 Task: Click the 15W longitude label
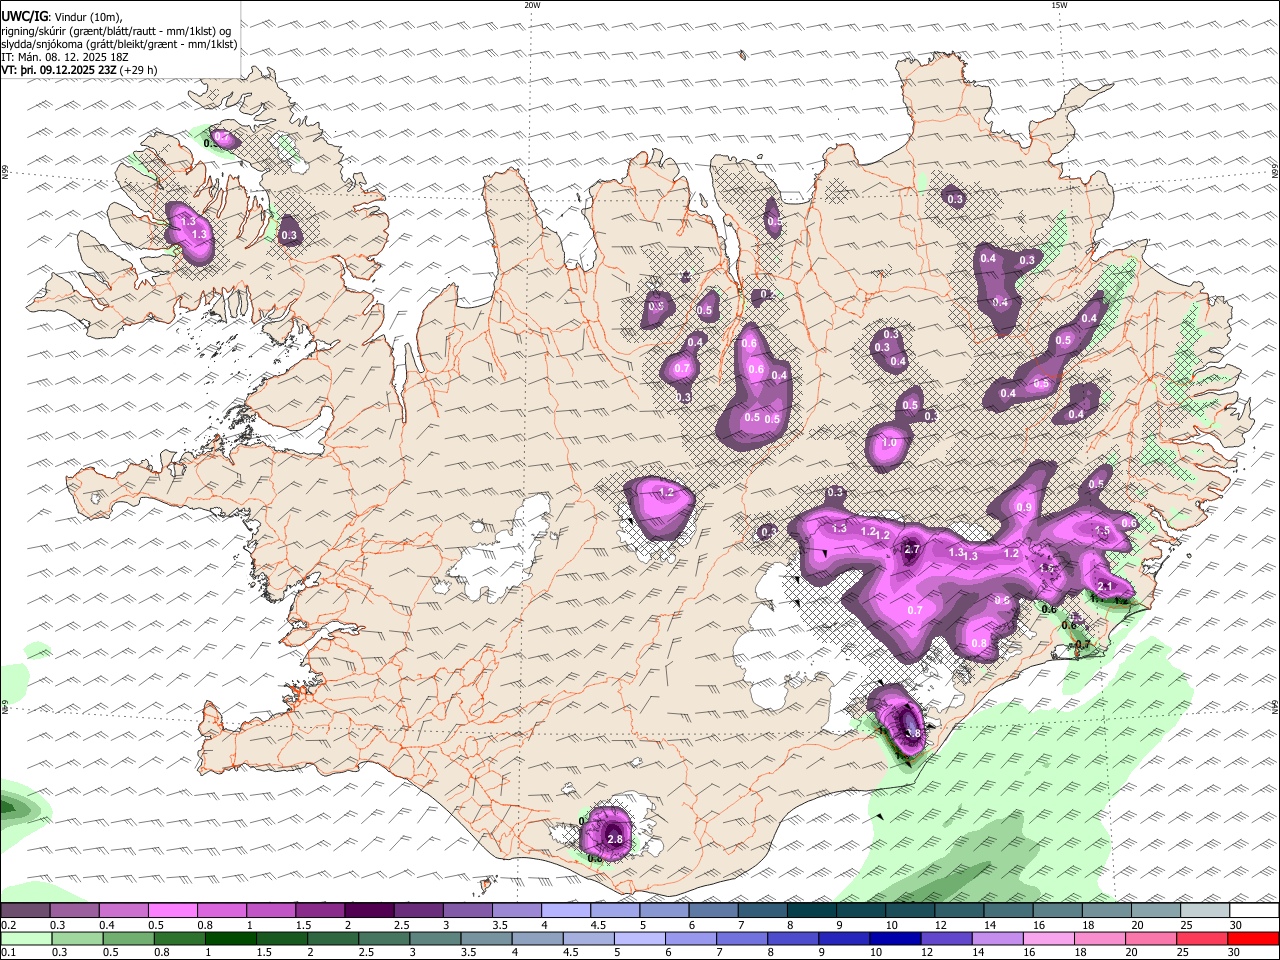pyautogui.click(x=1059, y=5)
